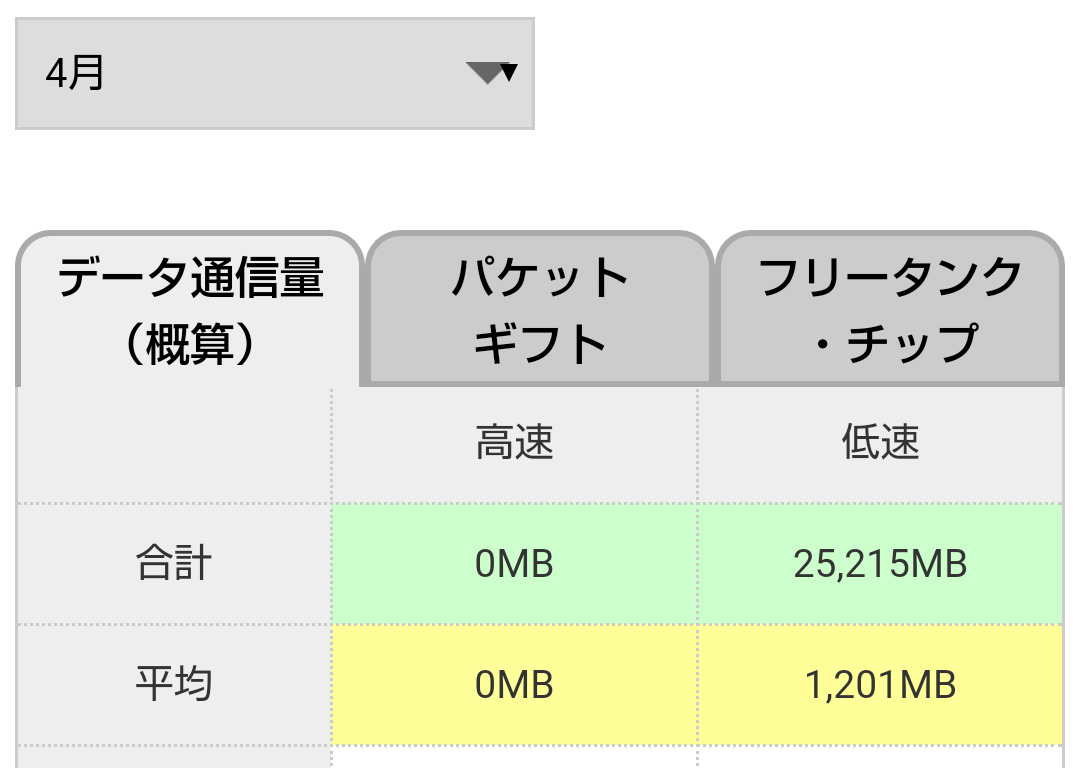Select the 合計 row label

pos(174,564)
